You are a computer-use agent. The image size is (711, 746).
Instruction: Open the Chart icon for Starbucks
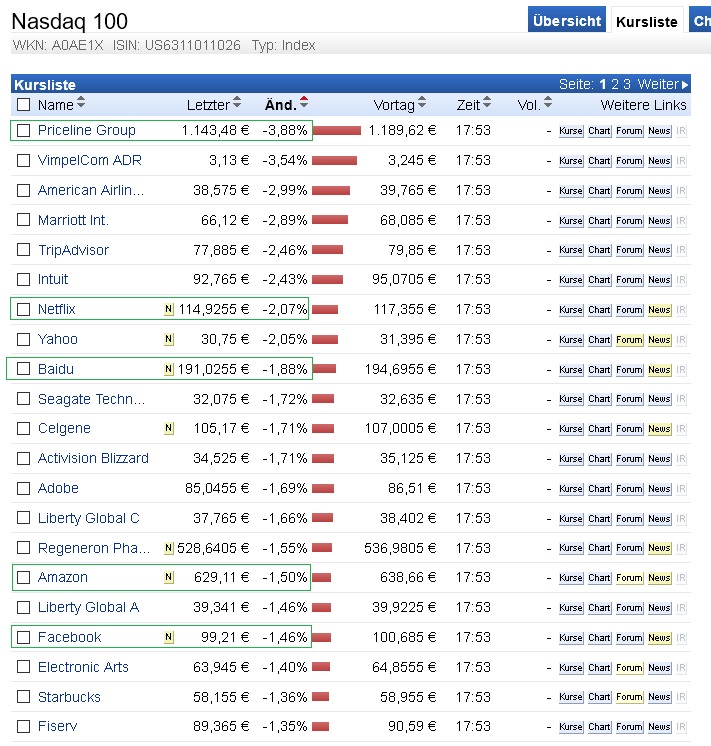tap(599, 698)
